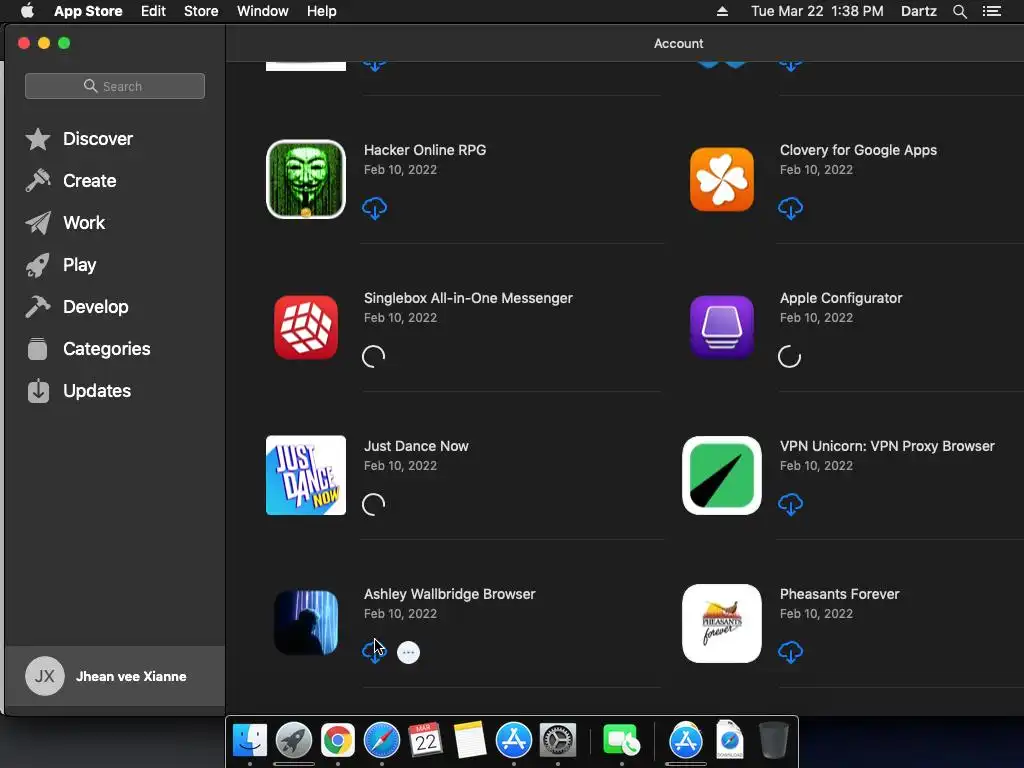1024x768 pixels.
Task: Click Apple Configurator title
Action: (x=841, y=298)
